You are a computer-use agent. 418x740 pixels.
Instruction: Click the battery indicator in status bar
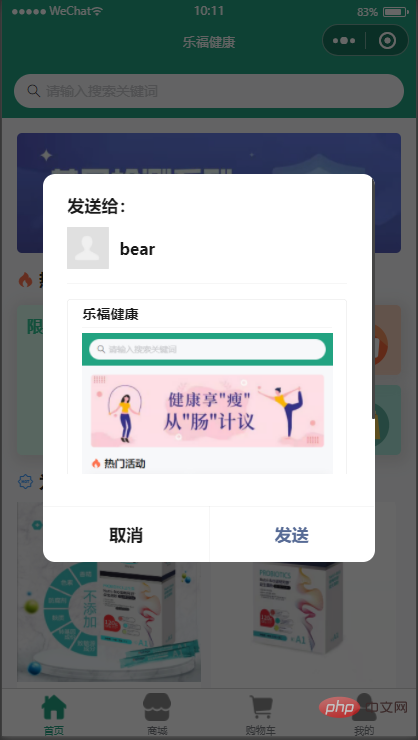pos(395,11)
